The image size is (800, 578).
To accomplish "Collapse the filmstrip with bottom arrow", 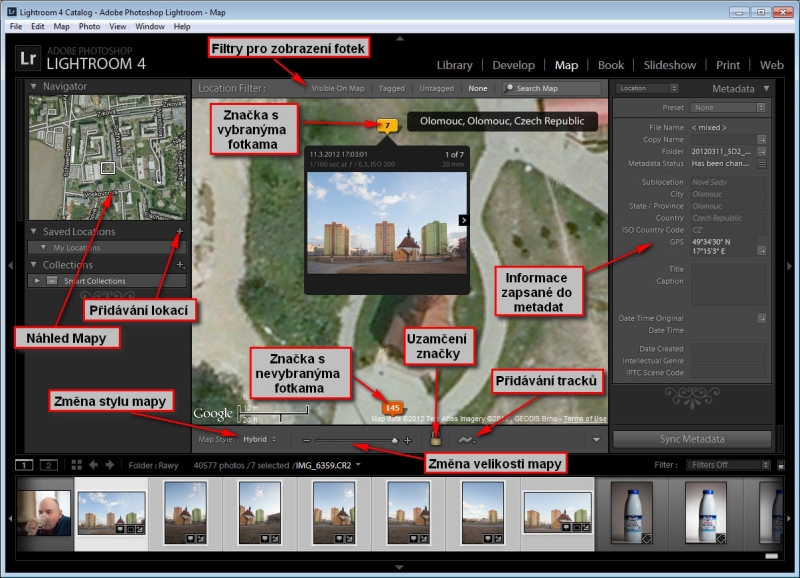I will pyautogui.click(x=399, y=567).
